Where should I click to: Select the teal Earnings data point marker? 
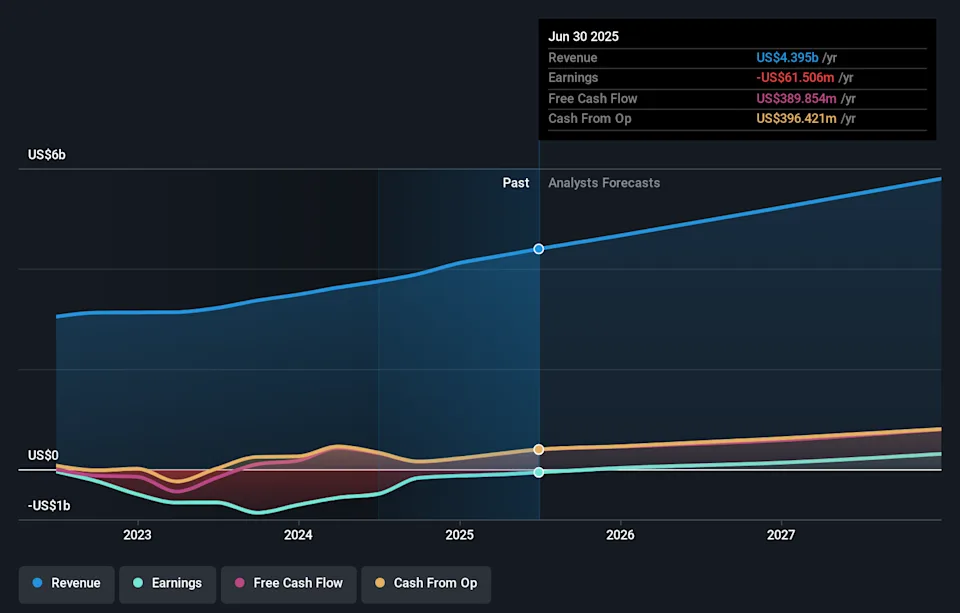[x=539, y=472]
